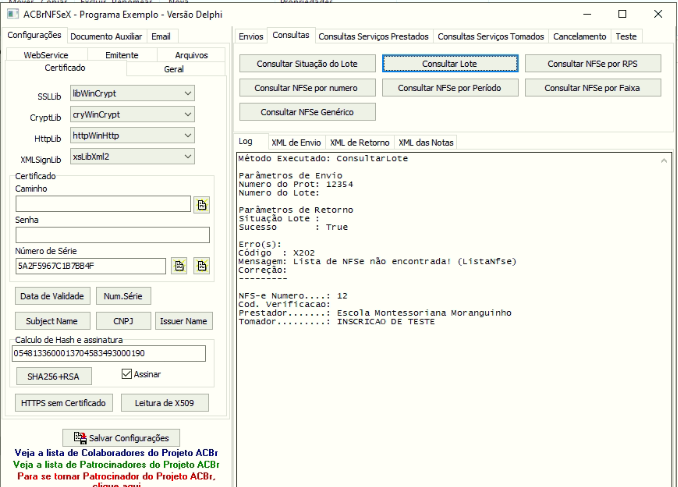Select the Certificado sub-tab
Image resolution: width=678 pixels, height=487 pixels.
pyautogui.click(x=65, y=68)
